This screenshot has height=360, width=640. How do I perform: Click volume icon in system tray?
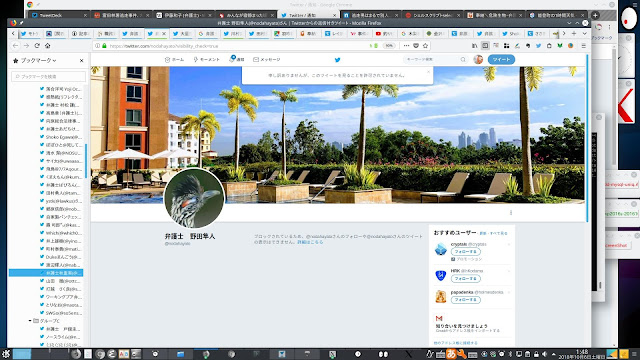(x=544, y=354)
